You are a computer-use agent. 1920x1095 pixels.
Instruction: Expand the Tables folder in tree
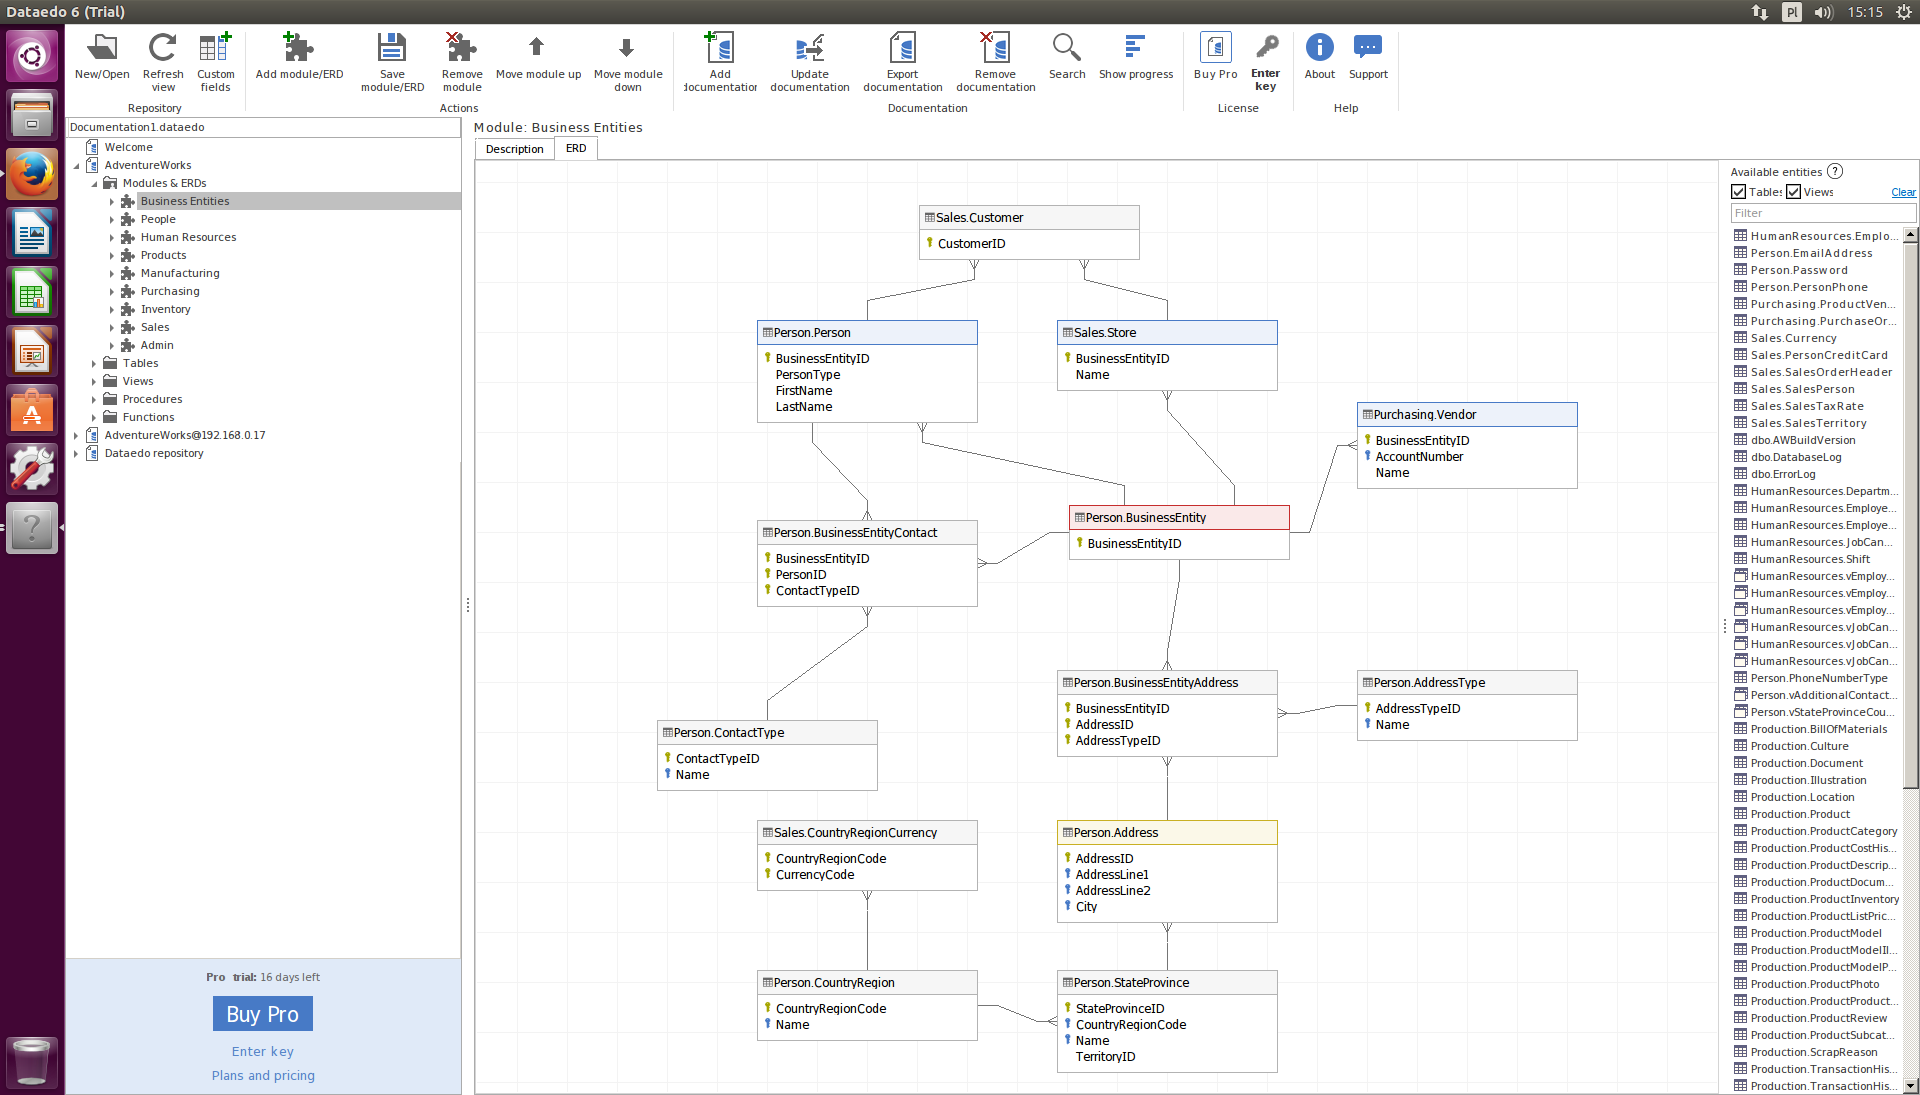(x=94, y=364)
